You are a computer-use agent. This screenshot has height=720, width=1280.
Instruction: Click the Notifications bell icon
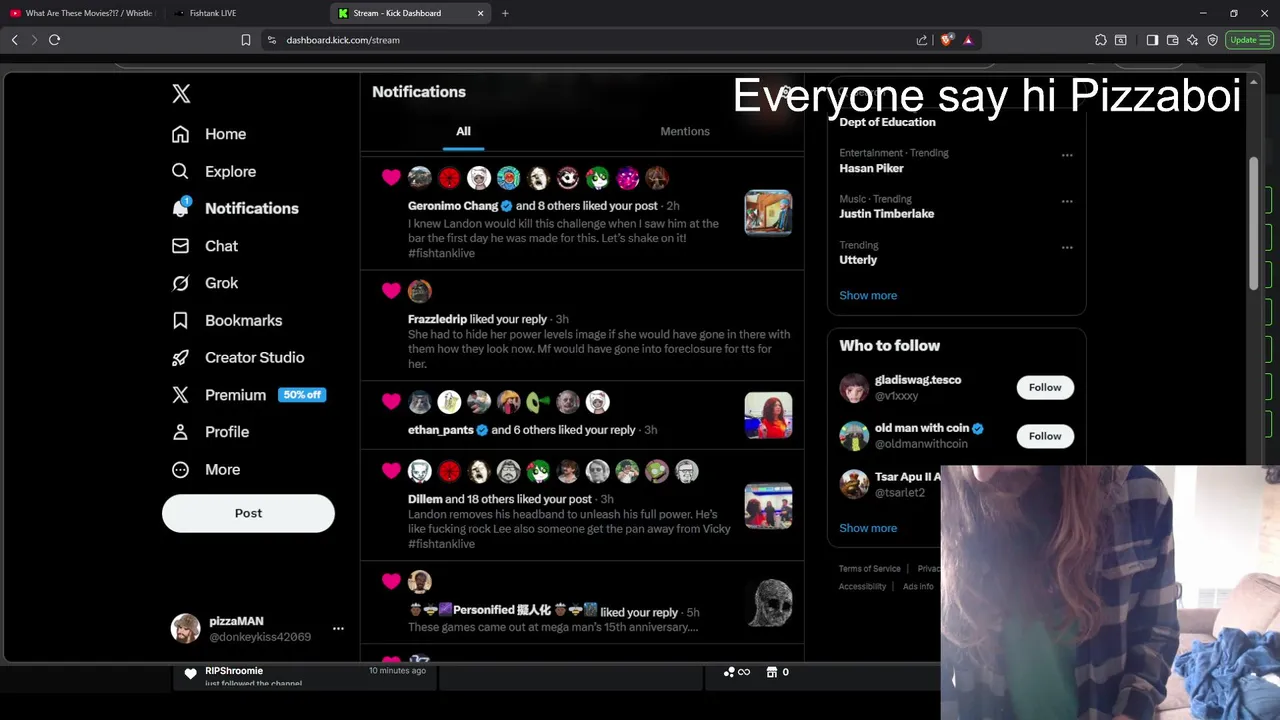coord(180,208)
